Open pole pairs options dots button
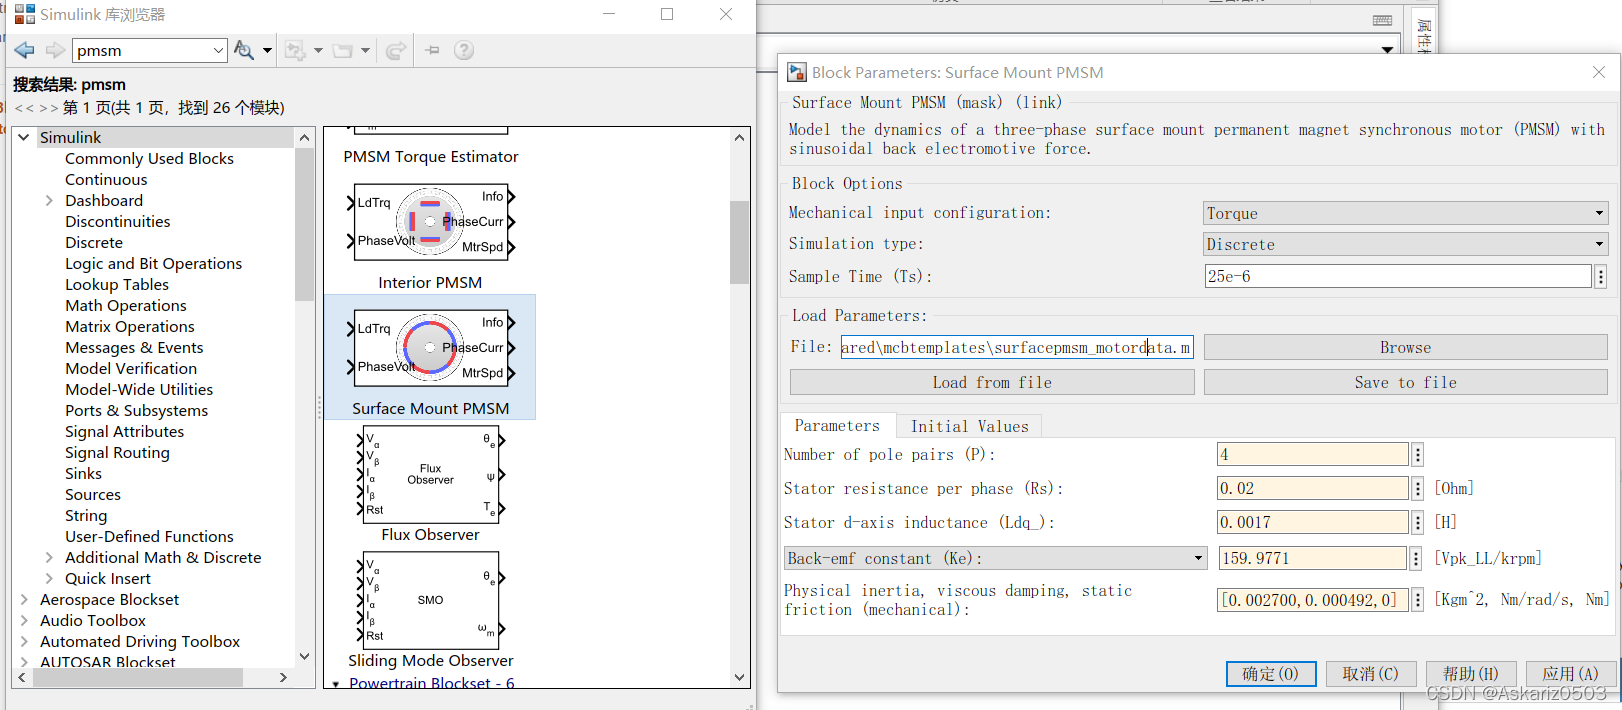Viewport: 1622px width, 710px height. (1417, 454)
